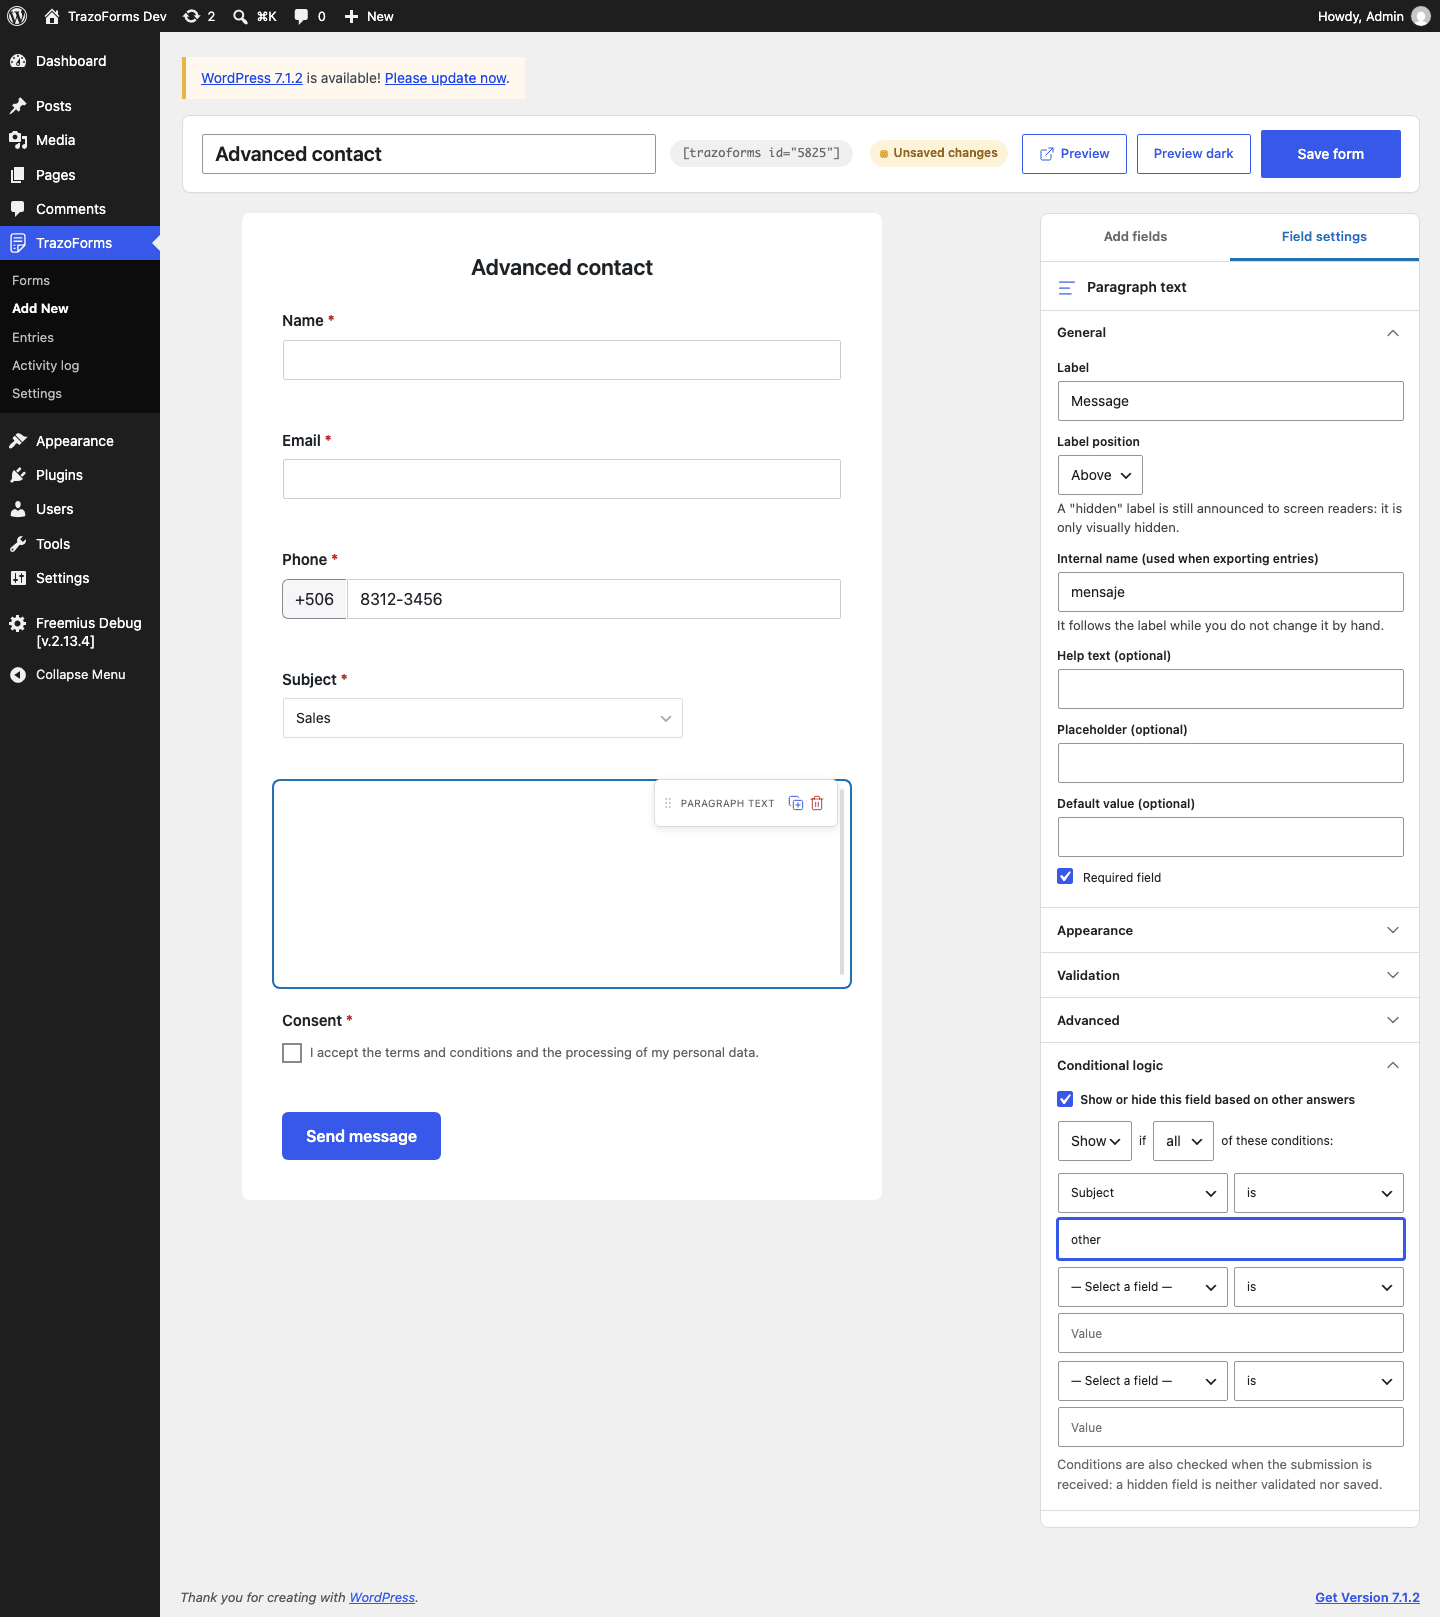Image resolution: width=1440 pixels, height=1617 pixels.
Task: Click the Preview dark button
Action: pyautogui.click(x=1193, y=154)
